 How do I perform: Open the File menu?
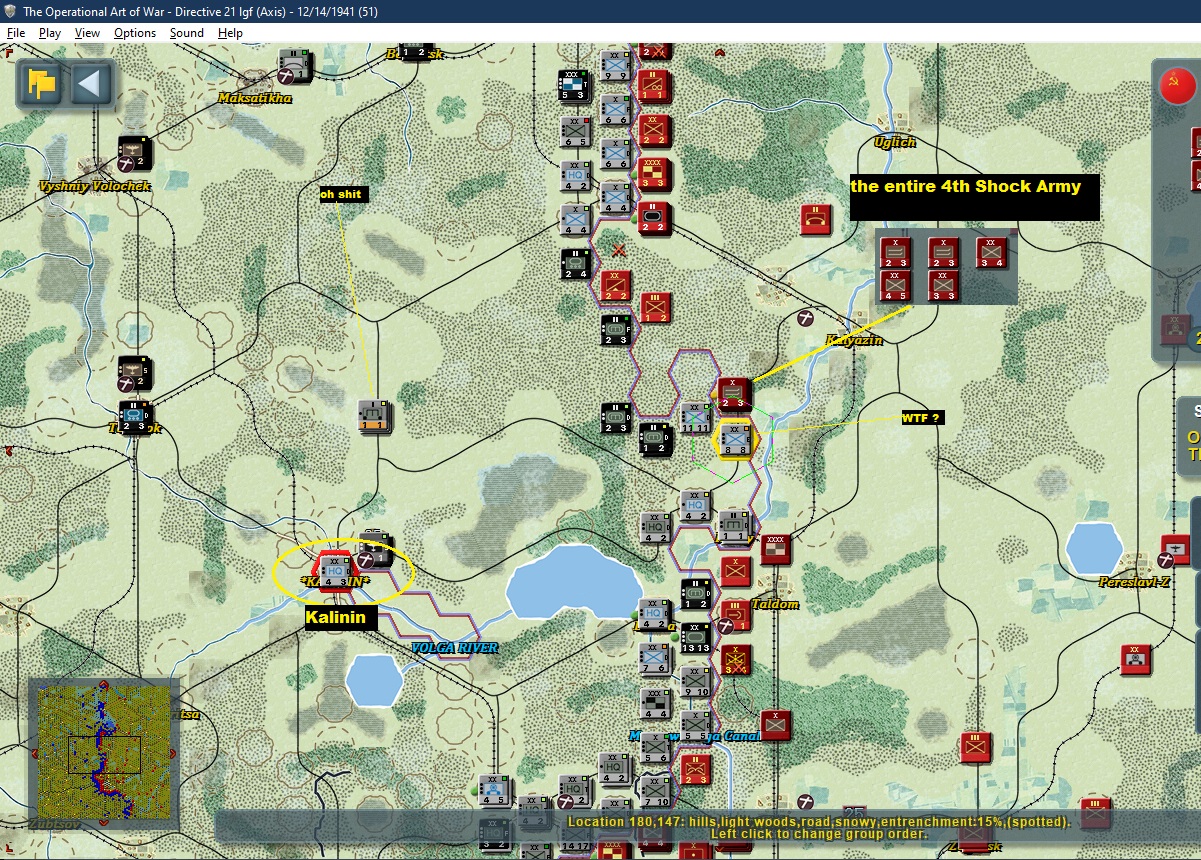click(16, 33)
